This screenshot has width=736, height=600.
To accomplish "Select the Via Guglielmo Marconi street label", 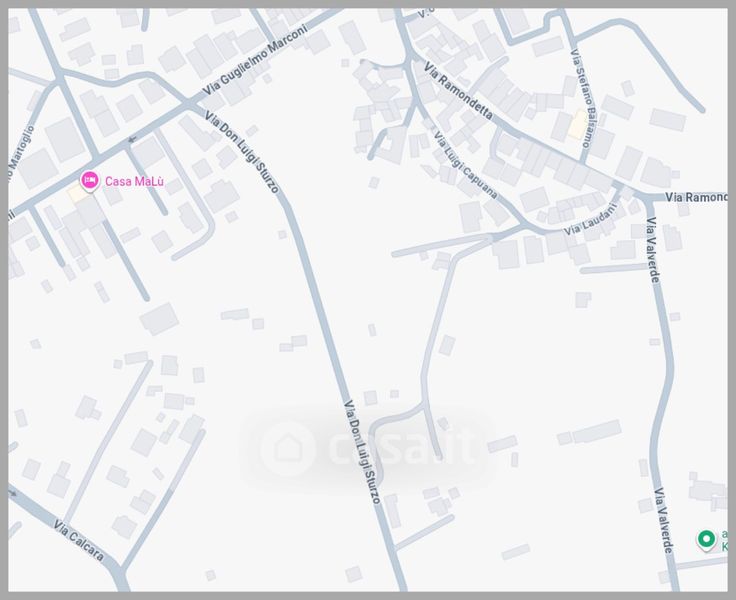I will pos(256,59).
